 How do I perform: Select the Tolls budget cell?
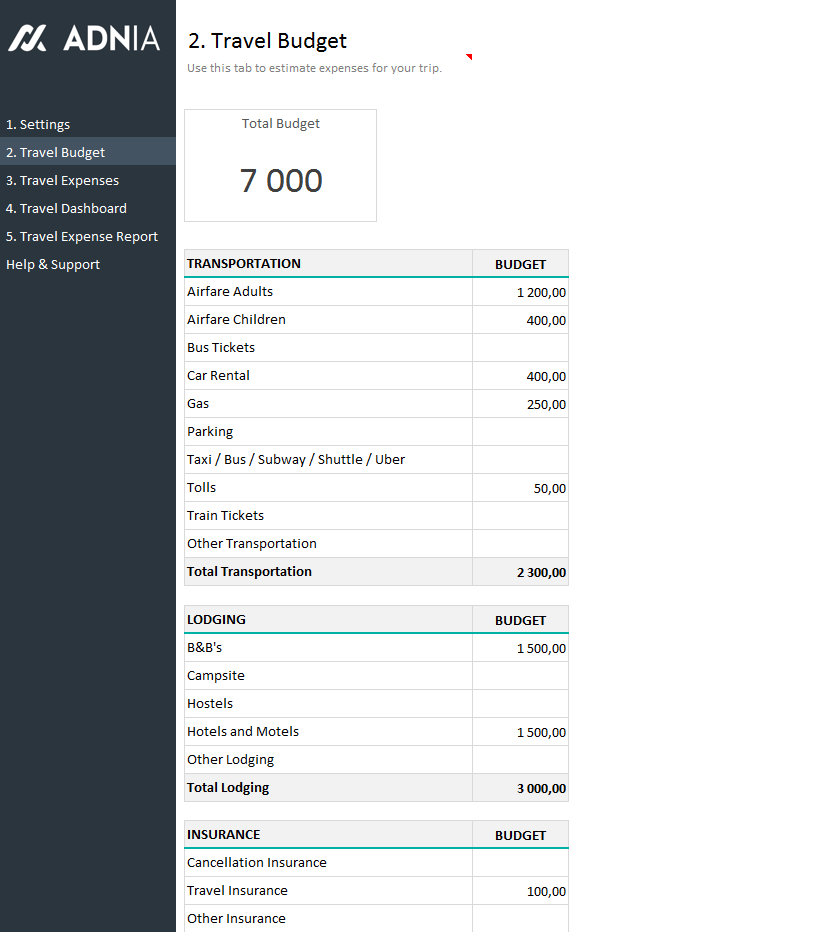(520, 488)
